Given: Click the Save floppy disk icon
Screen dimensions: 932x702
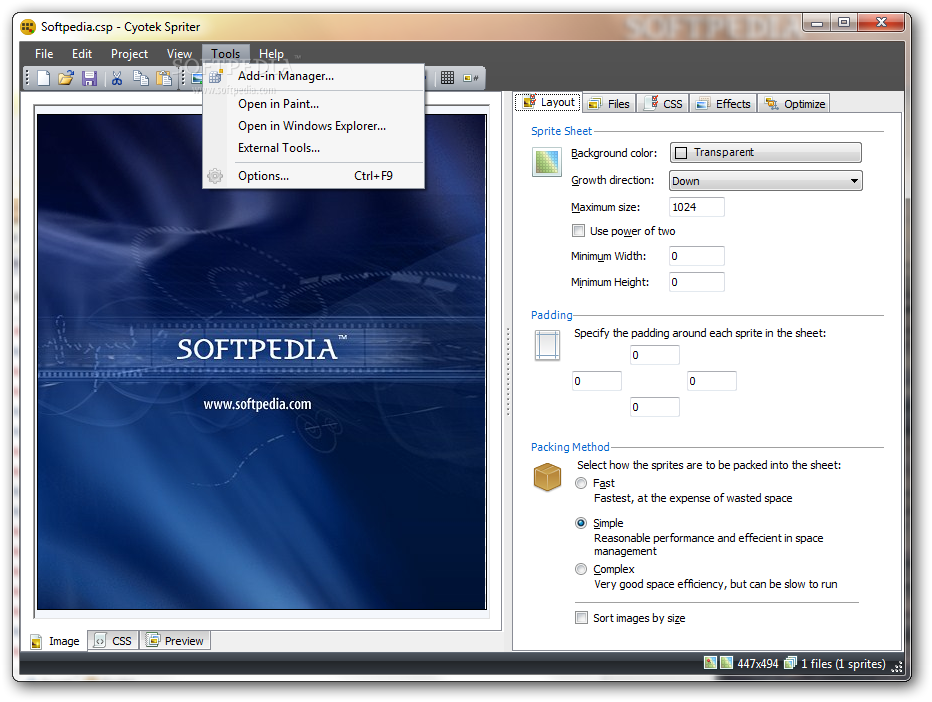Looking at the screenshot, I should pyautogui.click(x=89, y=78).
